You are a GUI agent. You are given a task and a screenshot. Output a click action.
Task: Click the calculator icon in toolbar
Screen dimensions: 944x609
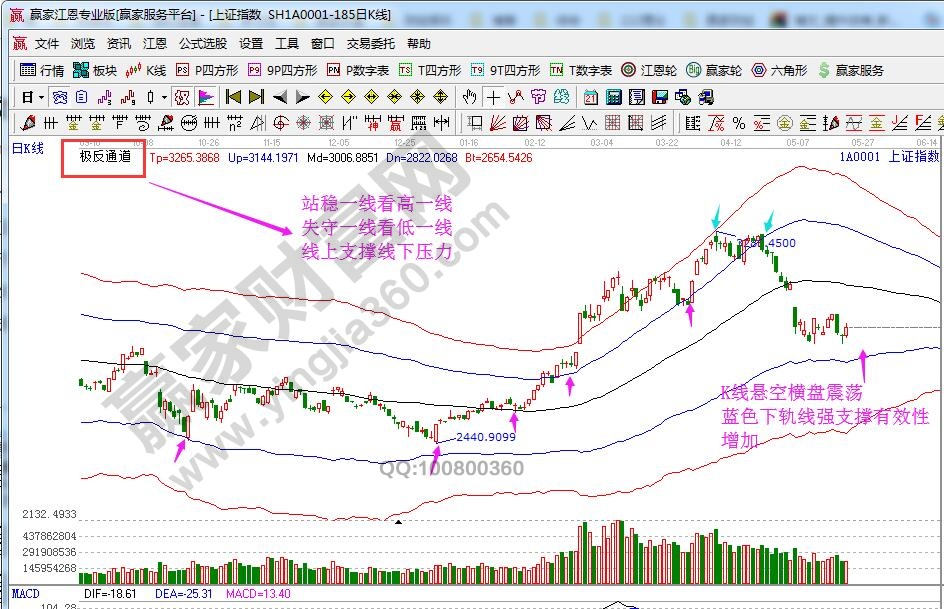(x=612, y=97)
